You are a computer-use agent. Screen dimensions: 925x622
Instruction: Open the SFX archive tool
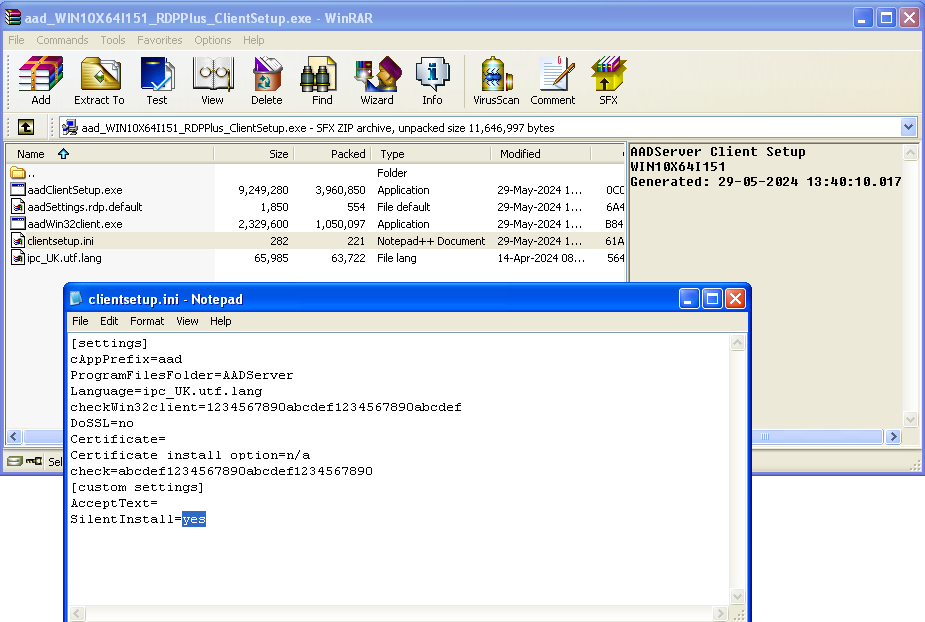(608, 81)
